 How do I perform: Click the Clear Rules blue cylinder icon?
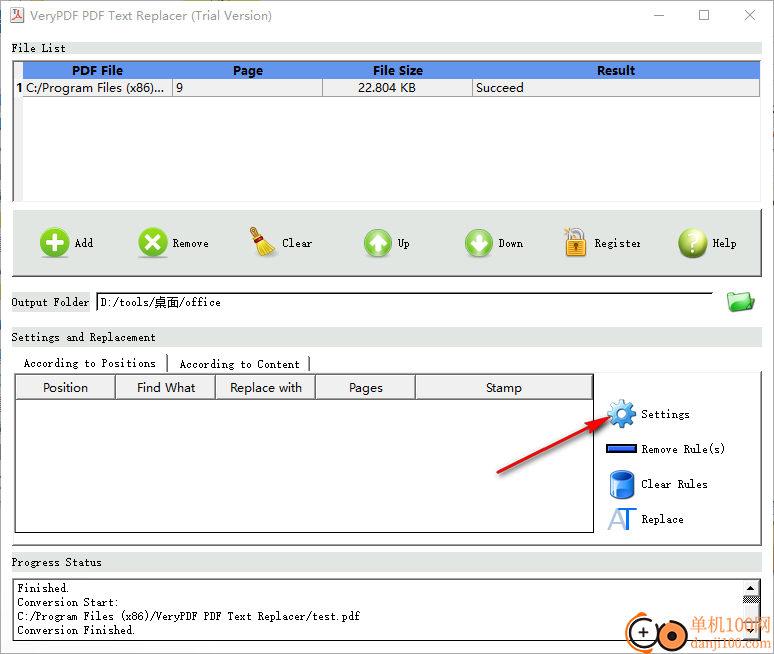coord(621,484)
